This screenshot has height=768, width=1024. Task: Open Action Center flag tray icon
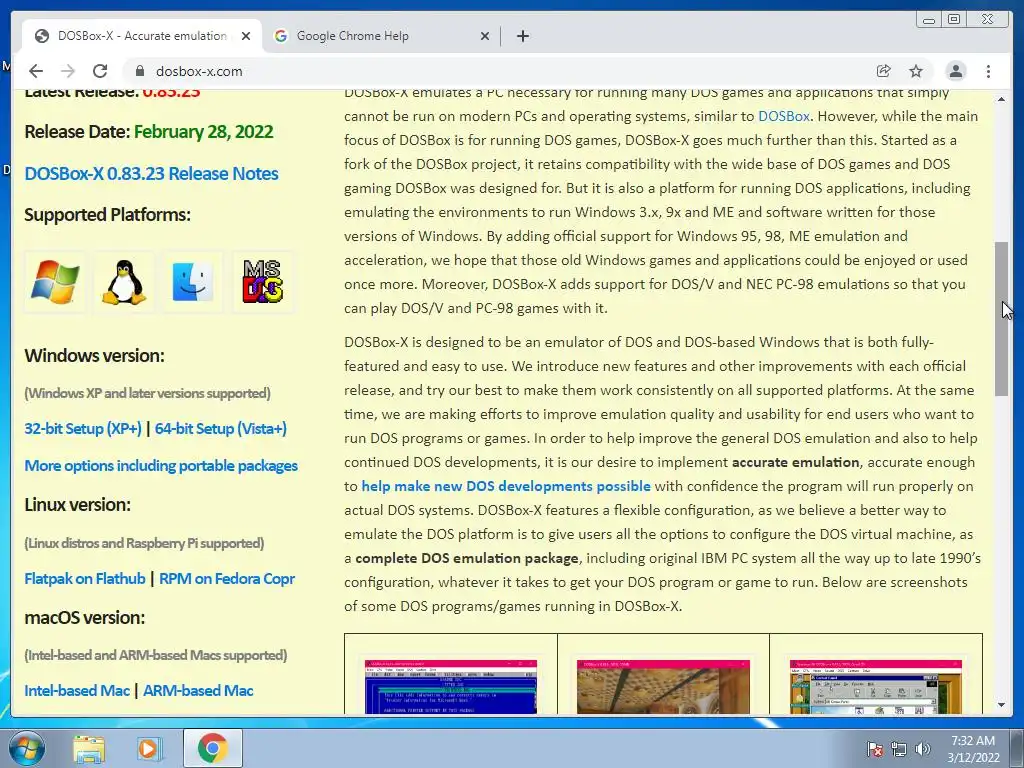(x=875, y=750)
